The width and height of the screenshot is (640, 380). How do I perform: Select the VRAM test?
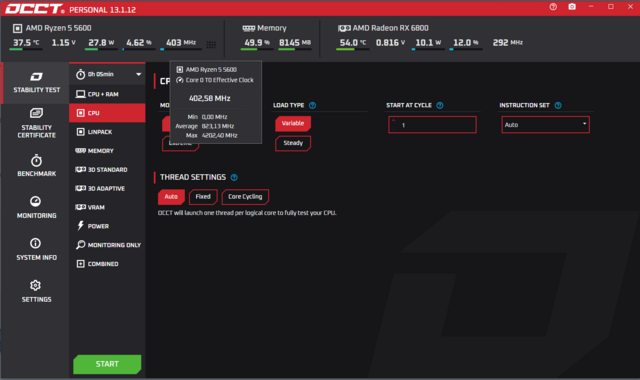107,207
